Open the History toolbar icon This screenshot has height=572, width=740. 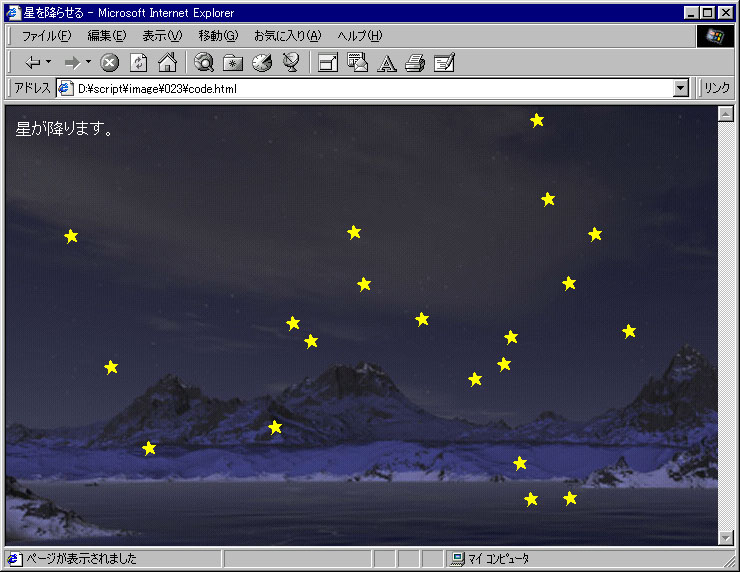[x=262, y=62]
